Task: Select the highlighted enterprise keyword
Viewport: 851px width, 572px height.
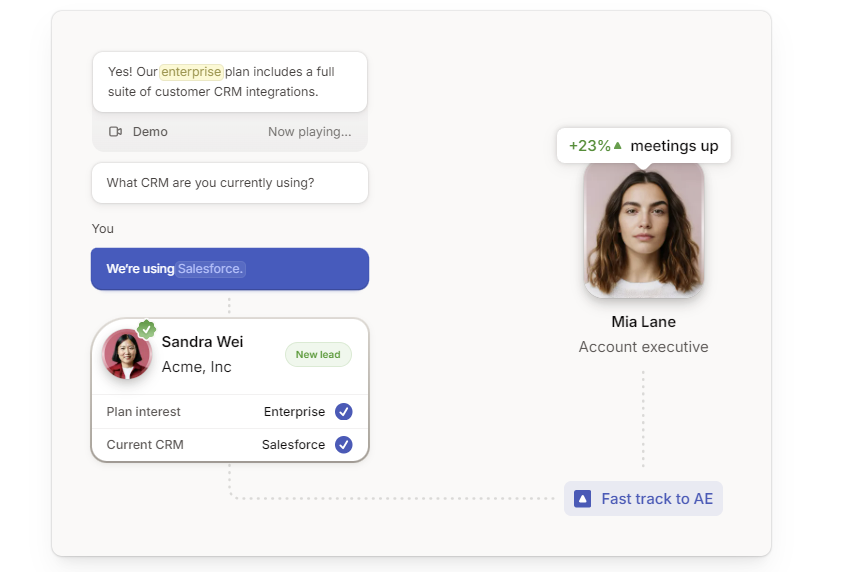Action: (191, 72)
